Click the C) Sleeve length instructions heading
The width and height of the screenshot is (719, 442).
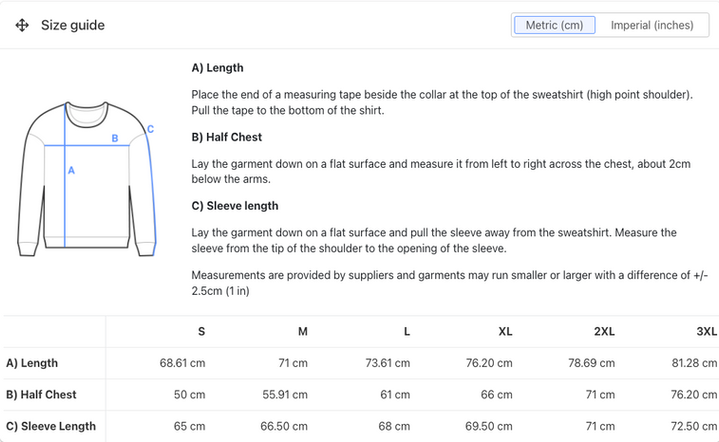pos(234,206)
